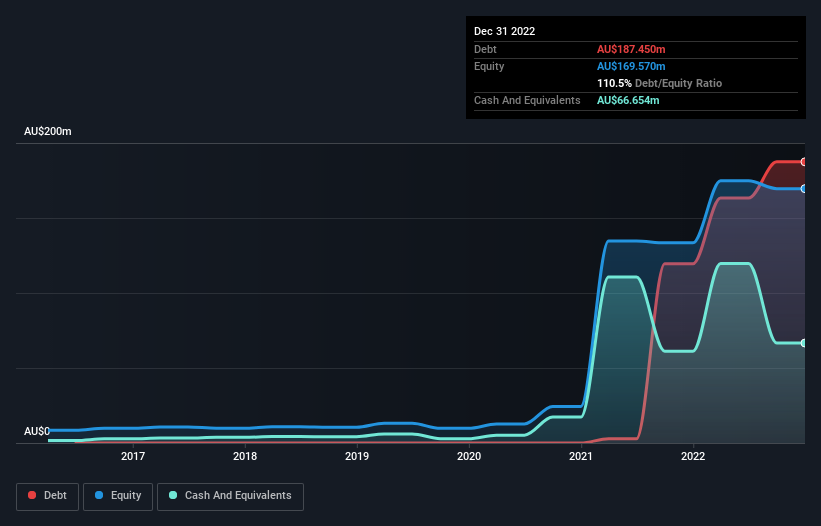821x526 pixels.
Task: Click Cash And Equivalents label in tooltip
Action: click(527, 100)
